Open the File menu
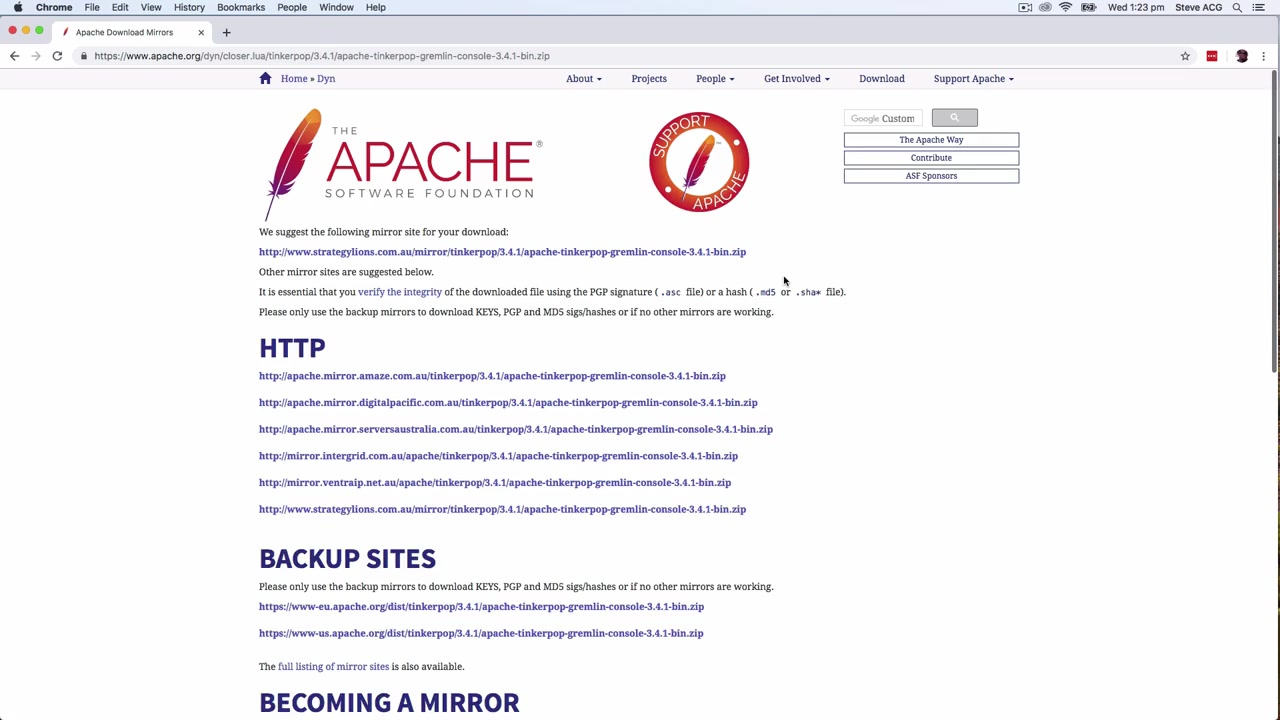Image resolution: width=1280 pixels, height=720 pixels. pyautogui.click(x=92, y=7)
